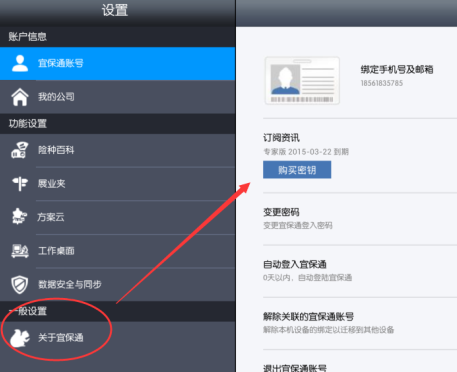Click the 工作桌面 desk icon
The width and height of the screenshot is (457, 372).
click(x=20, y=251)
